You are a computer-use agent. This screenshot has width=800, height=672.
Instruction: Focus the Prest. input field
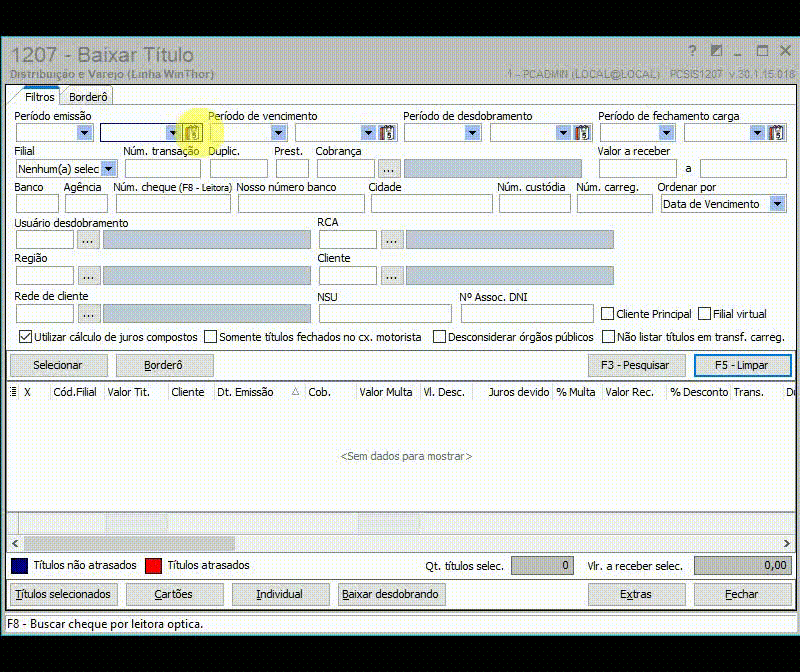[x=292, y=168]
